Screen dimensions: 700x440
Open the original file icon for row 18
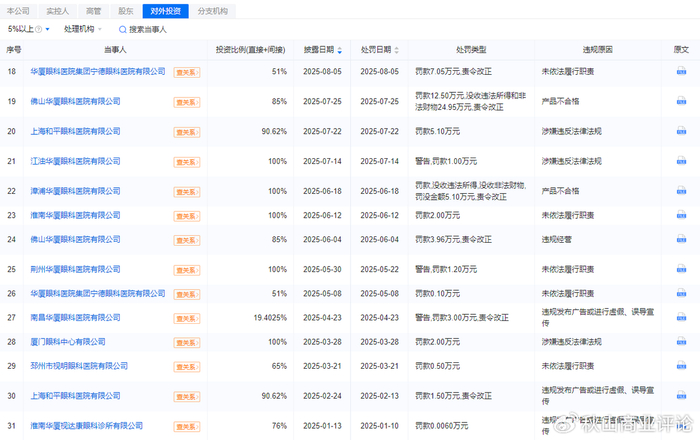(x=681, y=72)
